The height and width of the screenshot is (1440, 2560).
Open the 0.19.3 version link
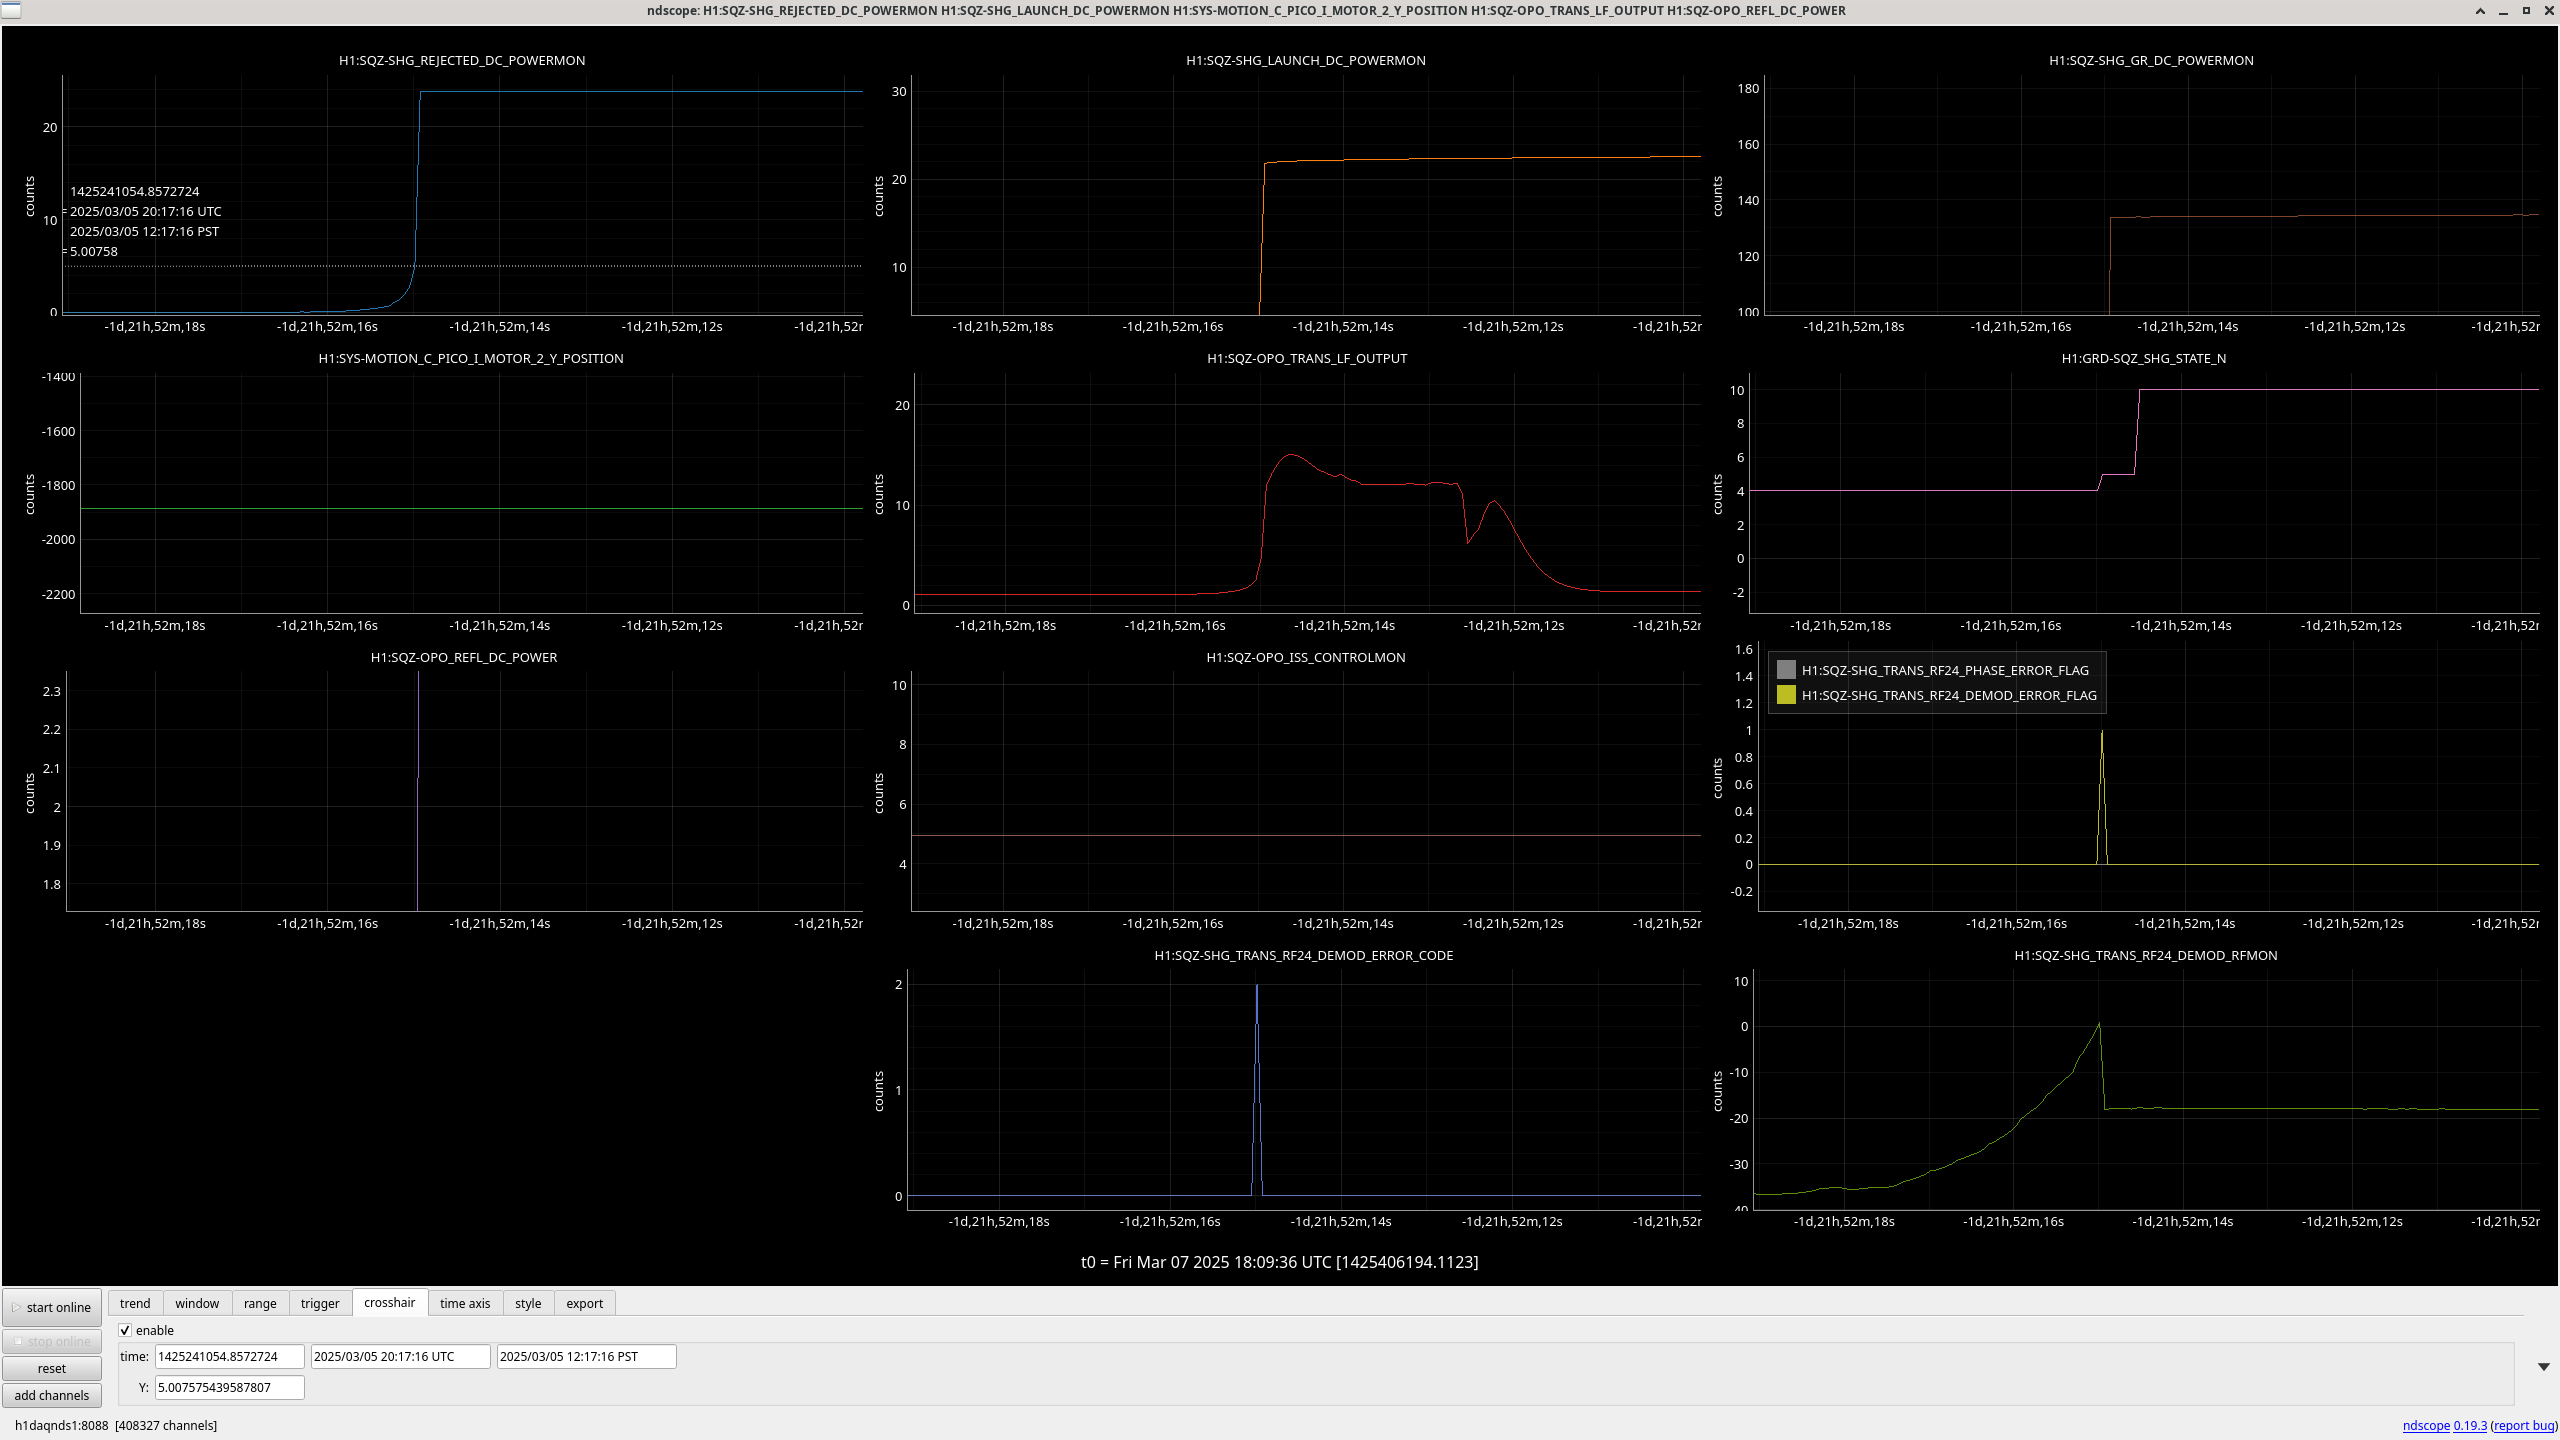pyautogui.click(x=2470, y=1426)
